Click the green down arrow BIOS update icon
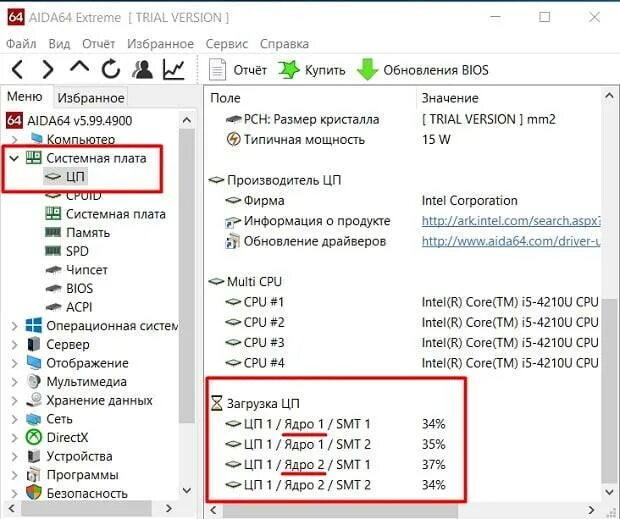The width and height of the screenshot is (620, 519). [x=367, y=70]
